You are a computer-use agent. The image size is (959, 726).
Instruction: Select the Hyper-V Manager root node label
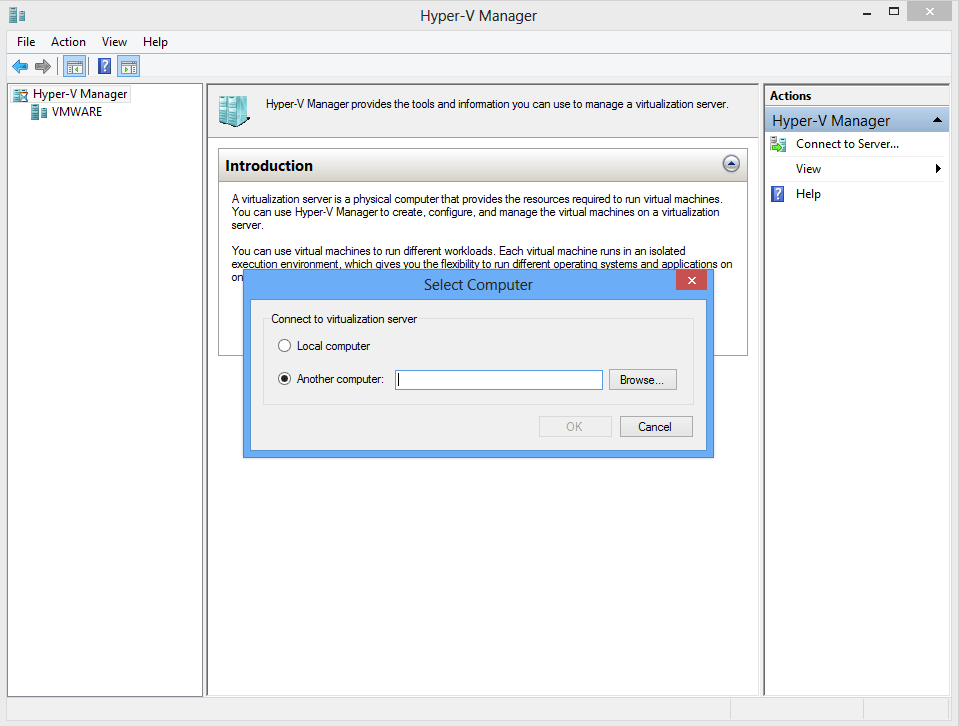click(80, 94)
